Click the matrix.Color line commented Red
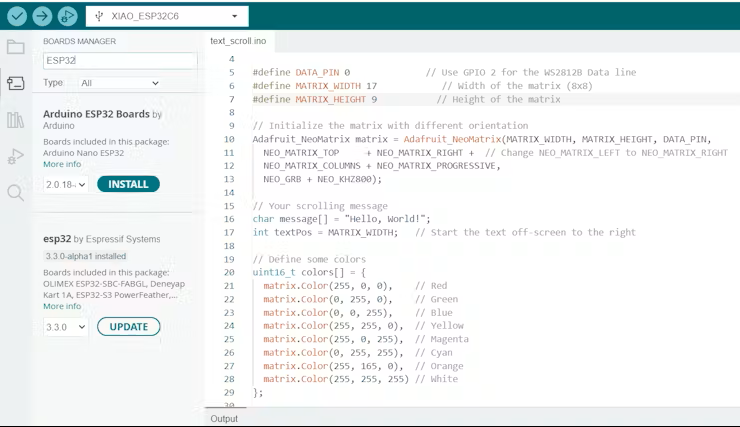Screen dimensions: 740x427 (355, 286)
